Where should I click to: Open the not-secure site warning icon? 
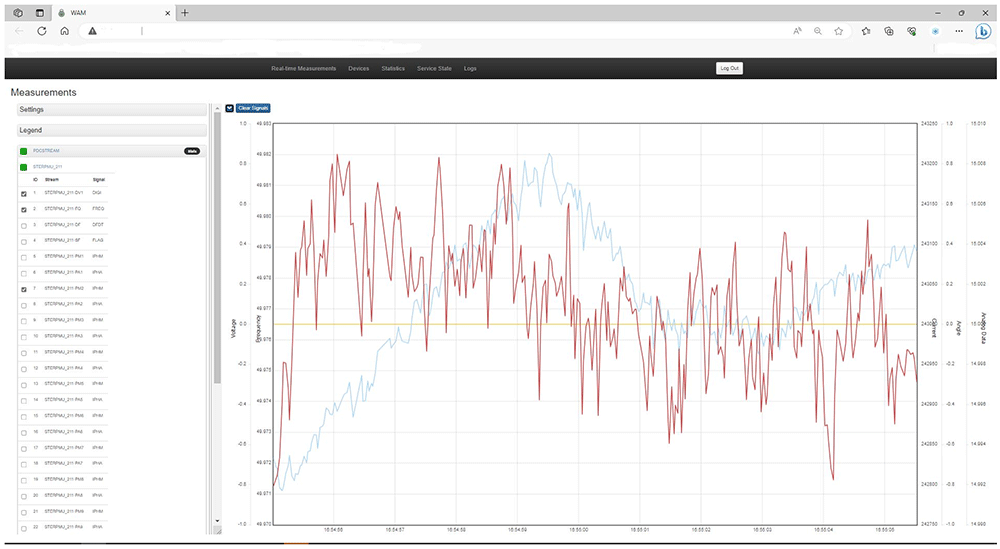(x=92, y=31)
